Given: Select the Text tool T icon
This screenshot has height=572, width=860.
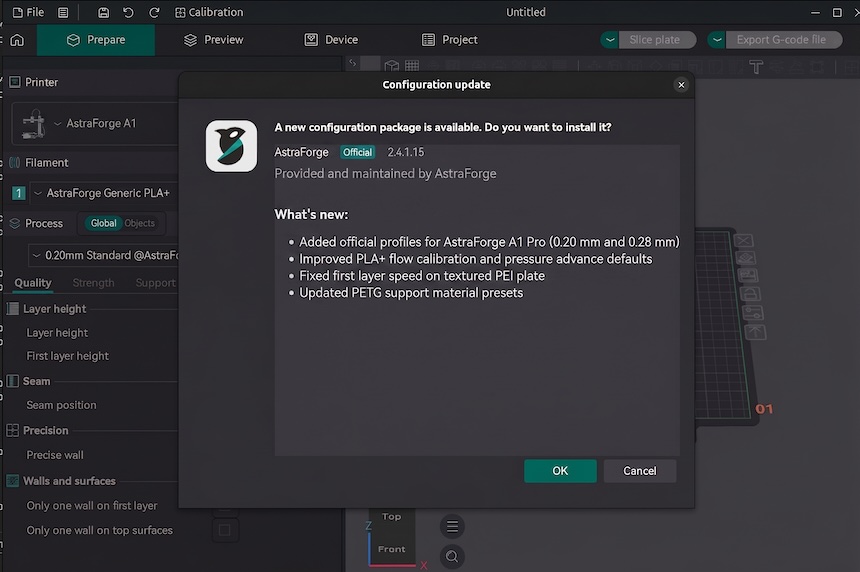Looking at the screenshot, I should tap(756, 67).
